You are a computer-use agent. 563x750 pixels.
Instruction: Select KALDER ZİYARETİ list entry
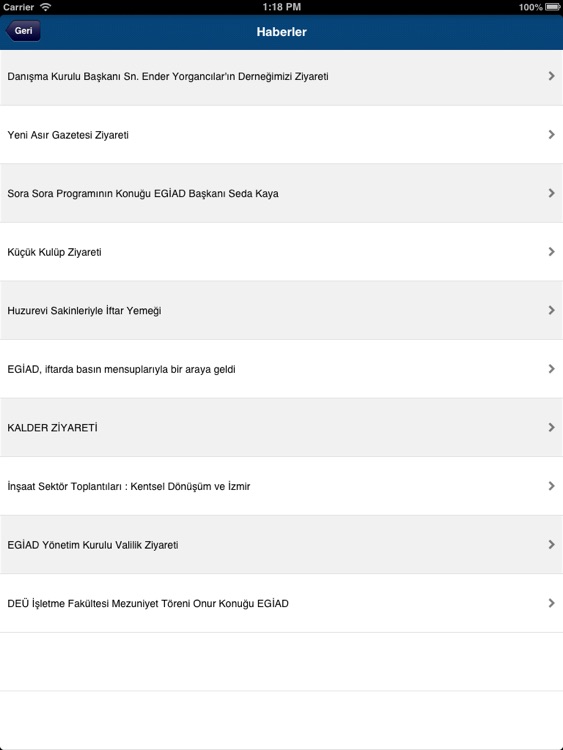(281, 428)
